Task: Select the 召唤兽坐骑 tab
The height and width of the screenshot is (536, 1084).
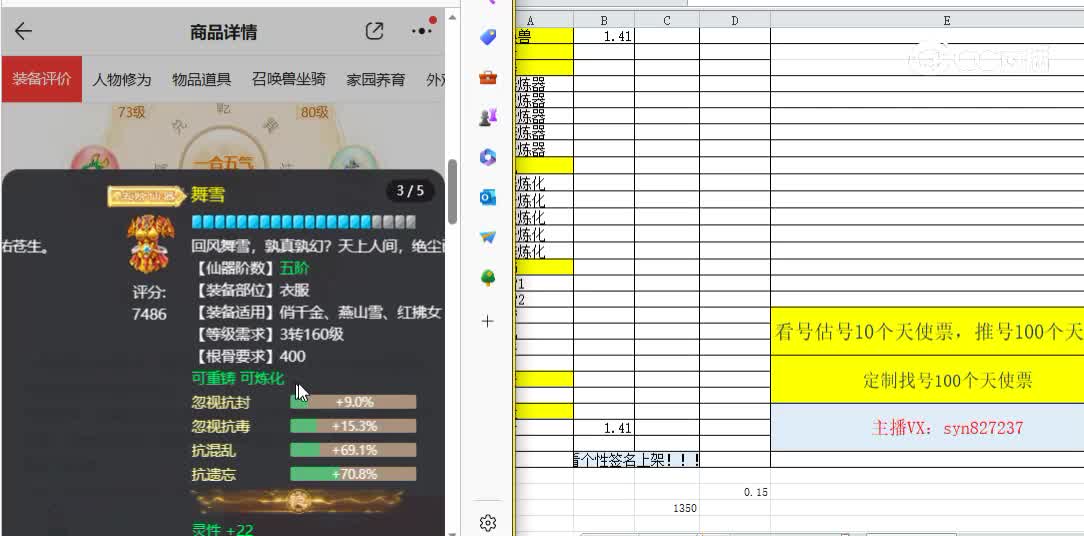Action: 288,80
